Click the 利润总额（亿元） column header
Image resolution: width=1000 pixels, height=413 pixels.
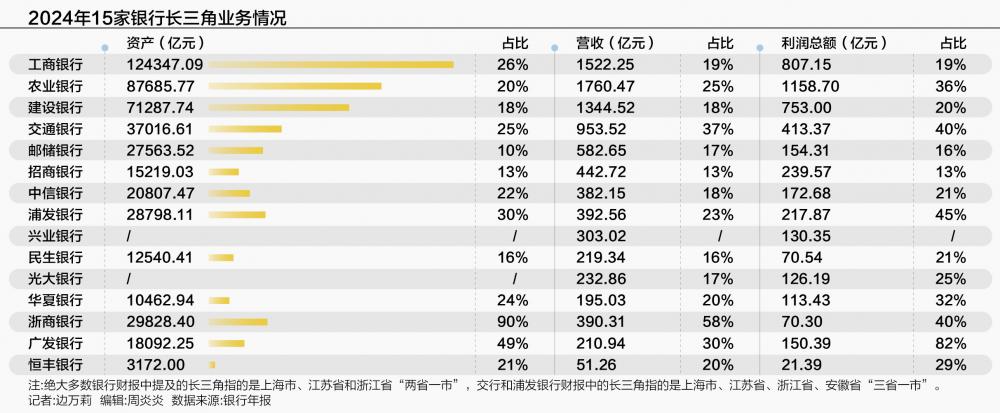(x=834, y=43)
